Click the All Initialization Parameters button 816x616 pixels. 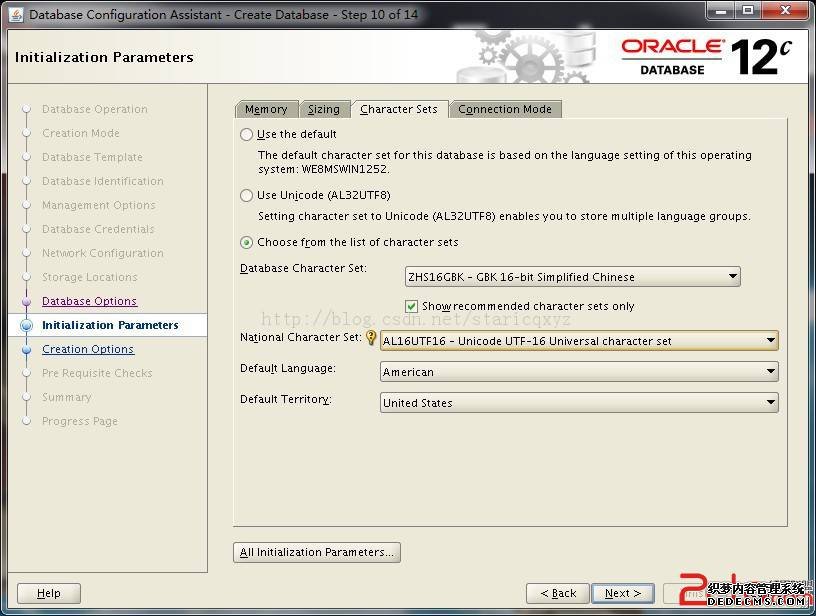pos(317,552)
